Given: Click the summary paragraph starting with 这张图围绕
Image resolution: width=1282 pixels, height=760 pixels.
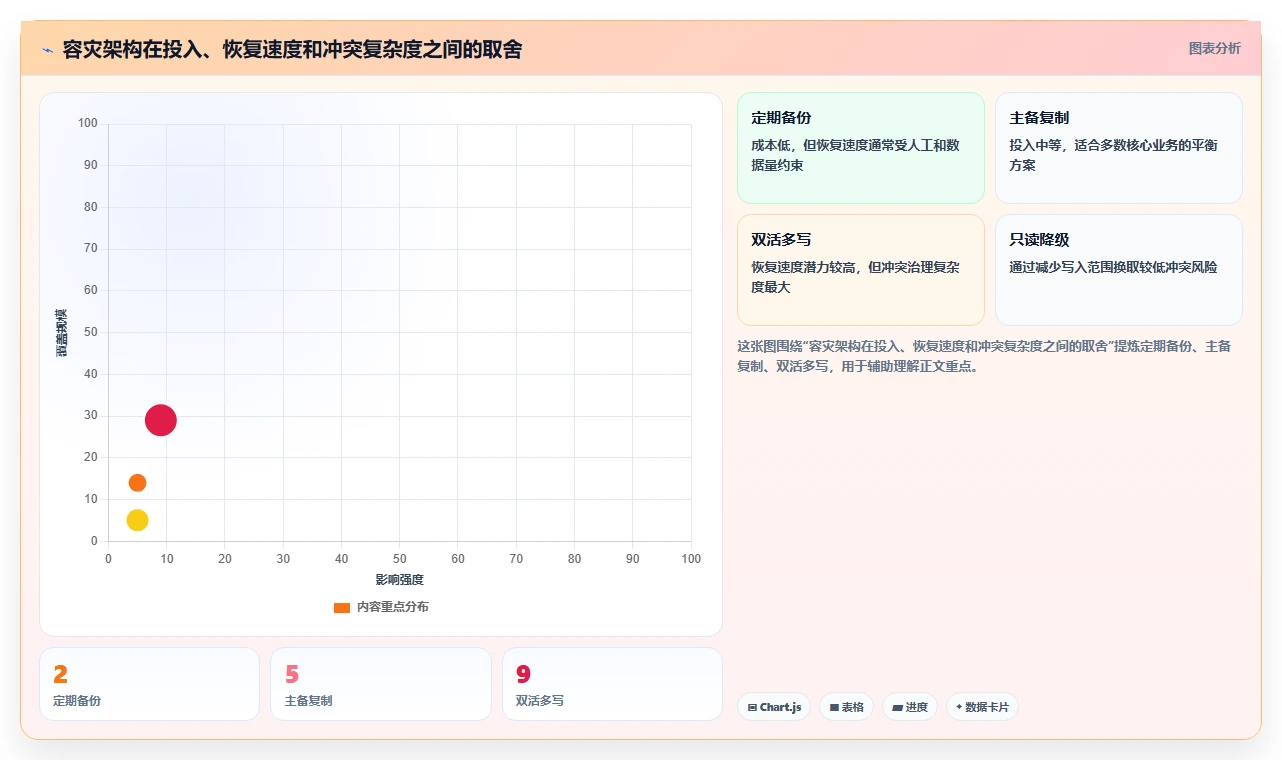Looking at the screenshot, I should click(984, 356).
